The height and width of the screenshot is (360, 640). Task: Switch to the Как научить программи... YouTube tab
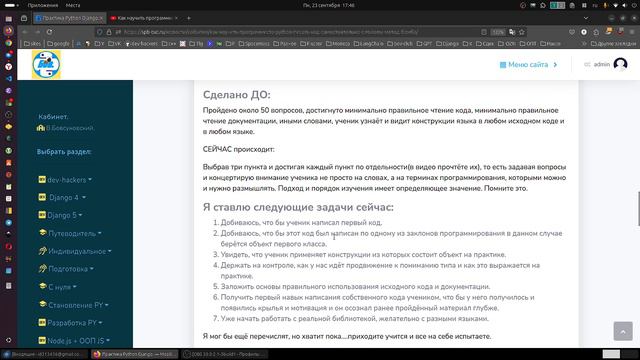pos(144,18)
